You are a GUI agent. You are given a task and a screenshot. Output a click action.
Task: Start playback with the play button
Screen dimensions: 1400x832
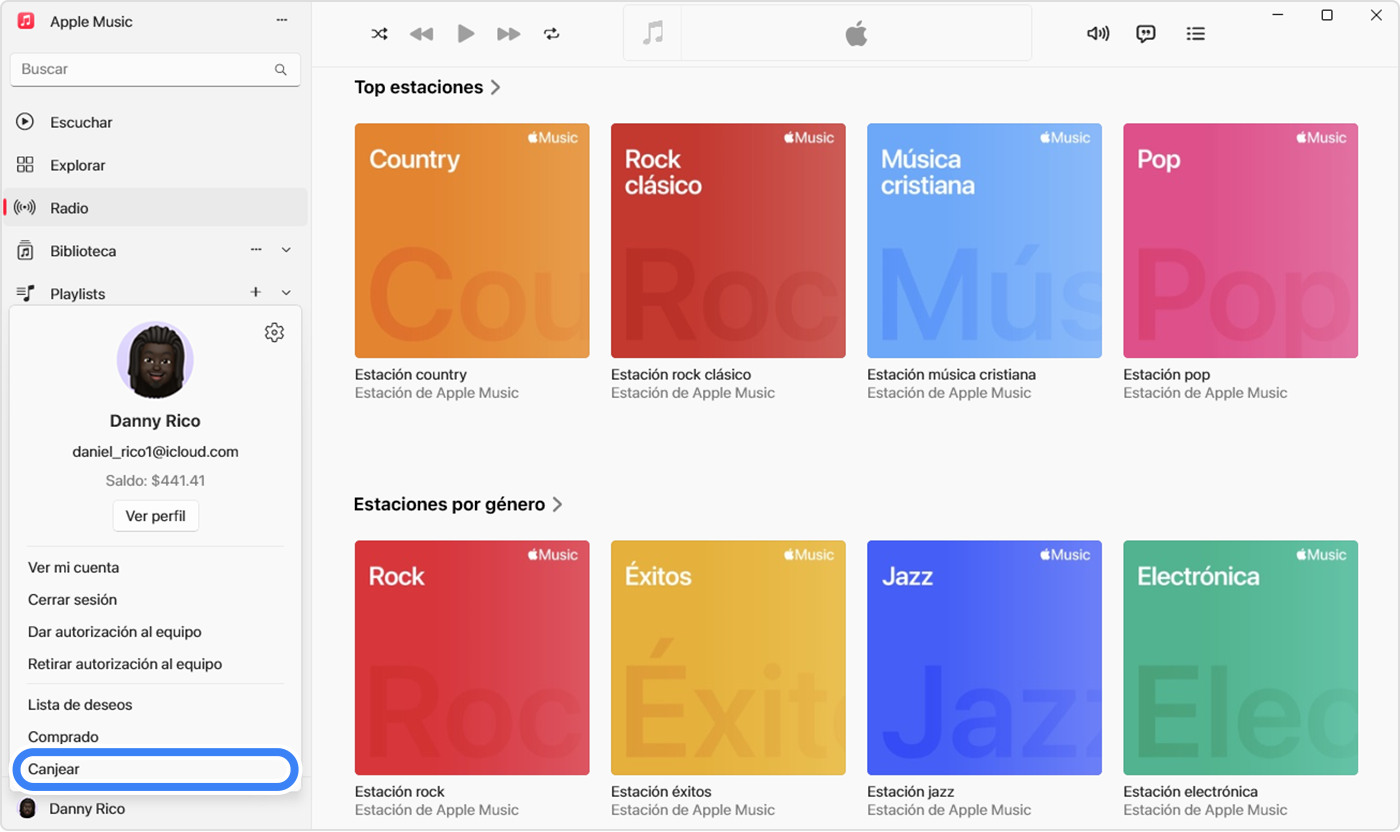pos(466,34)
